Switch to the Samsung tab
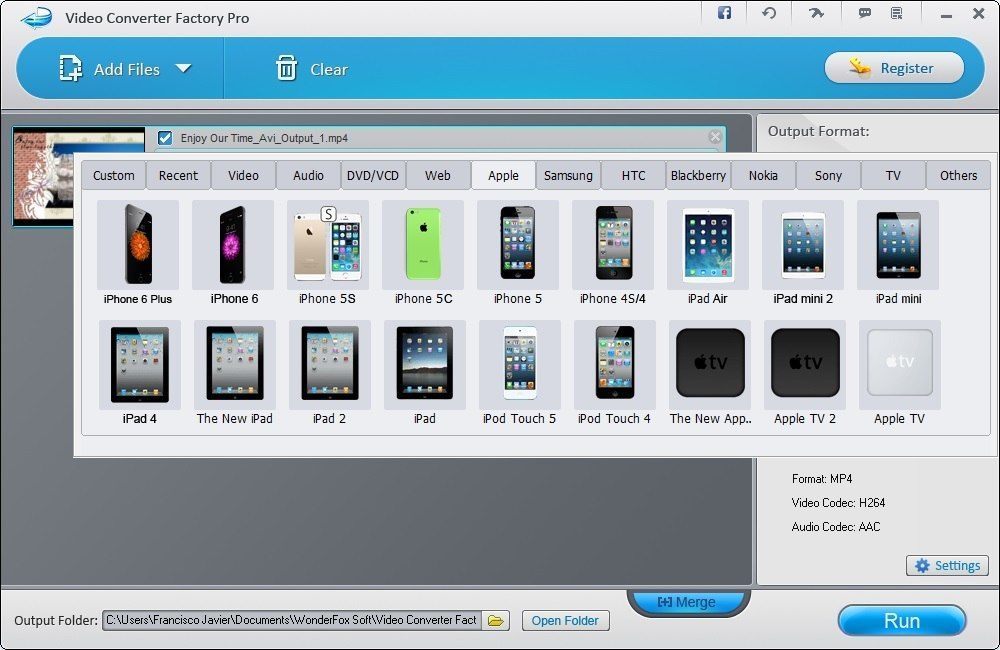1000x650 pixels. [x=568, y=175]
